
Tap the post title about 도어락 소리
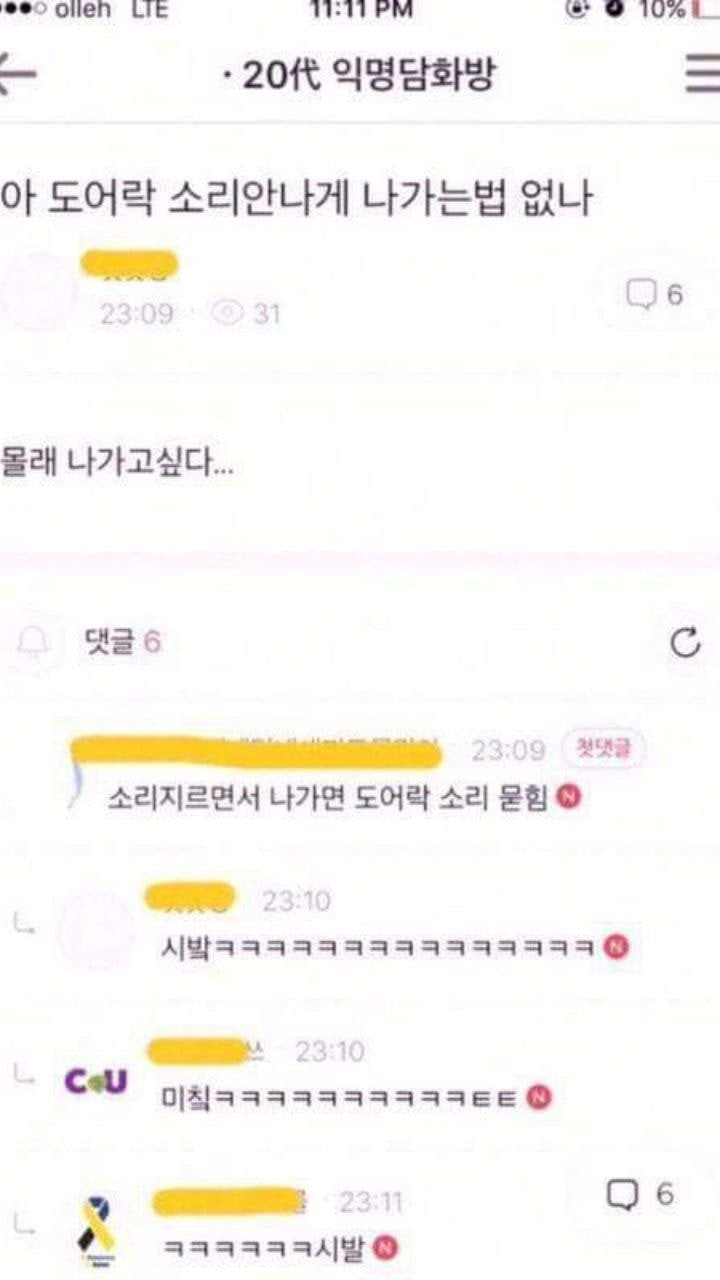click(x=297, y=199)
